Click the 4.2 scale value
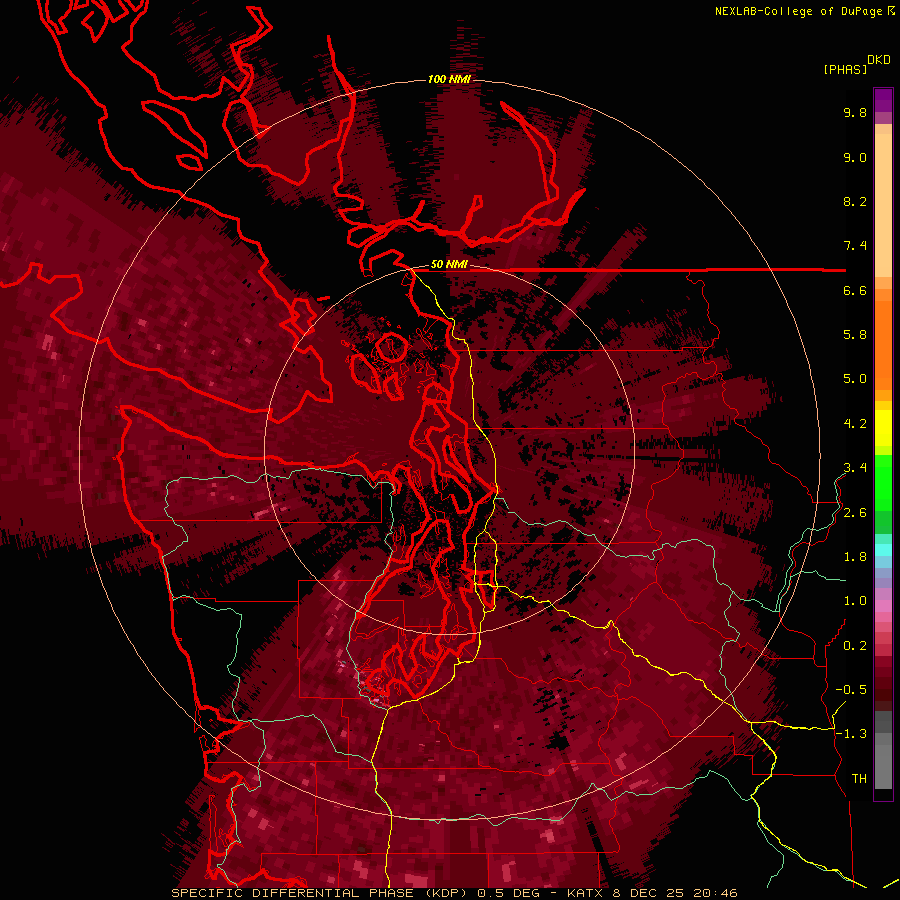The image size is (900, 900). click(x=855, y=424)
